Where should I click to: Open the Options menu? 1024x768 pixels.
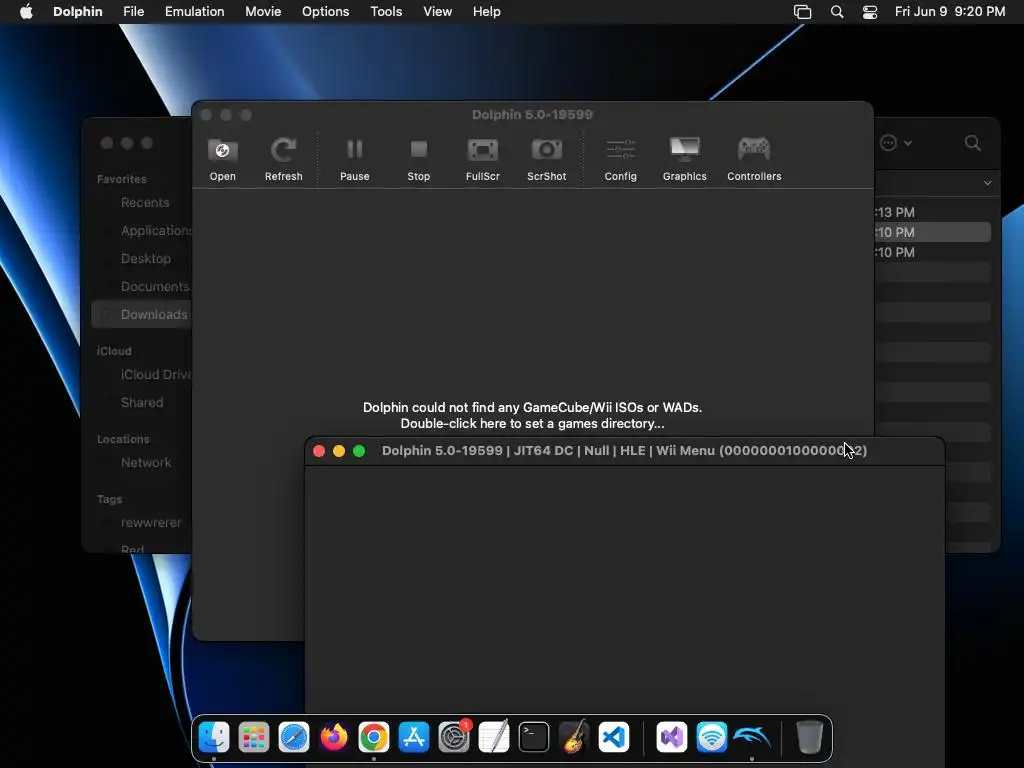pyautogui.click(x=325, y=12)
